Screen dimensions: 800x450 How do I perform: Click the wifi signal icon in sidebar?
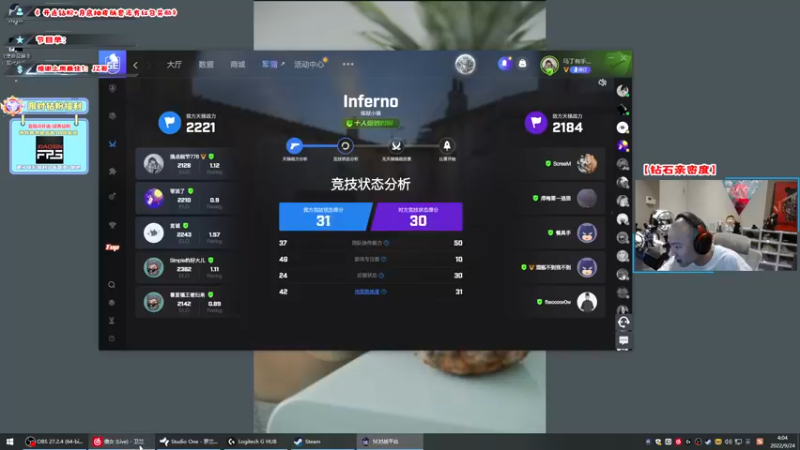pos(112,225)
